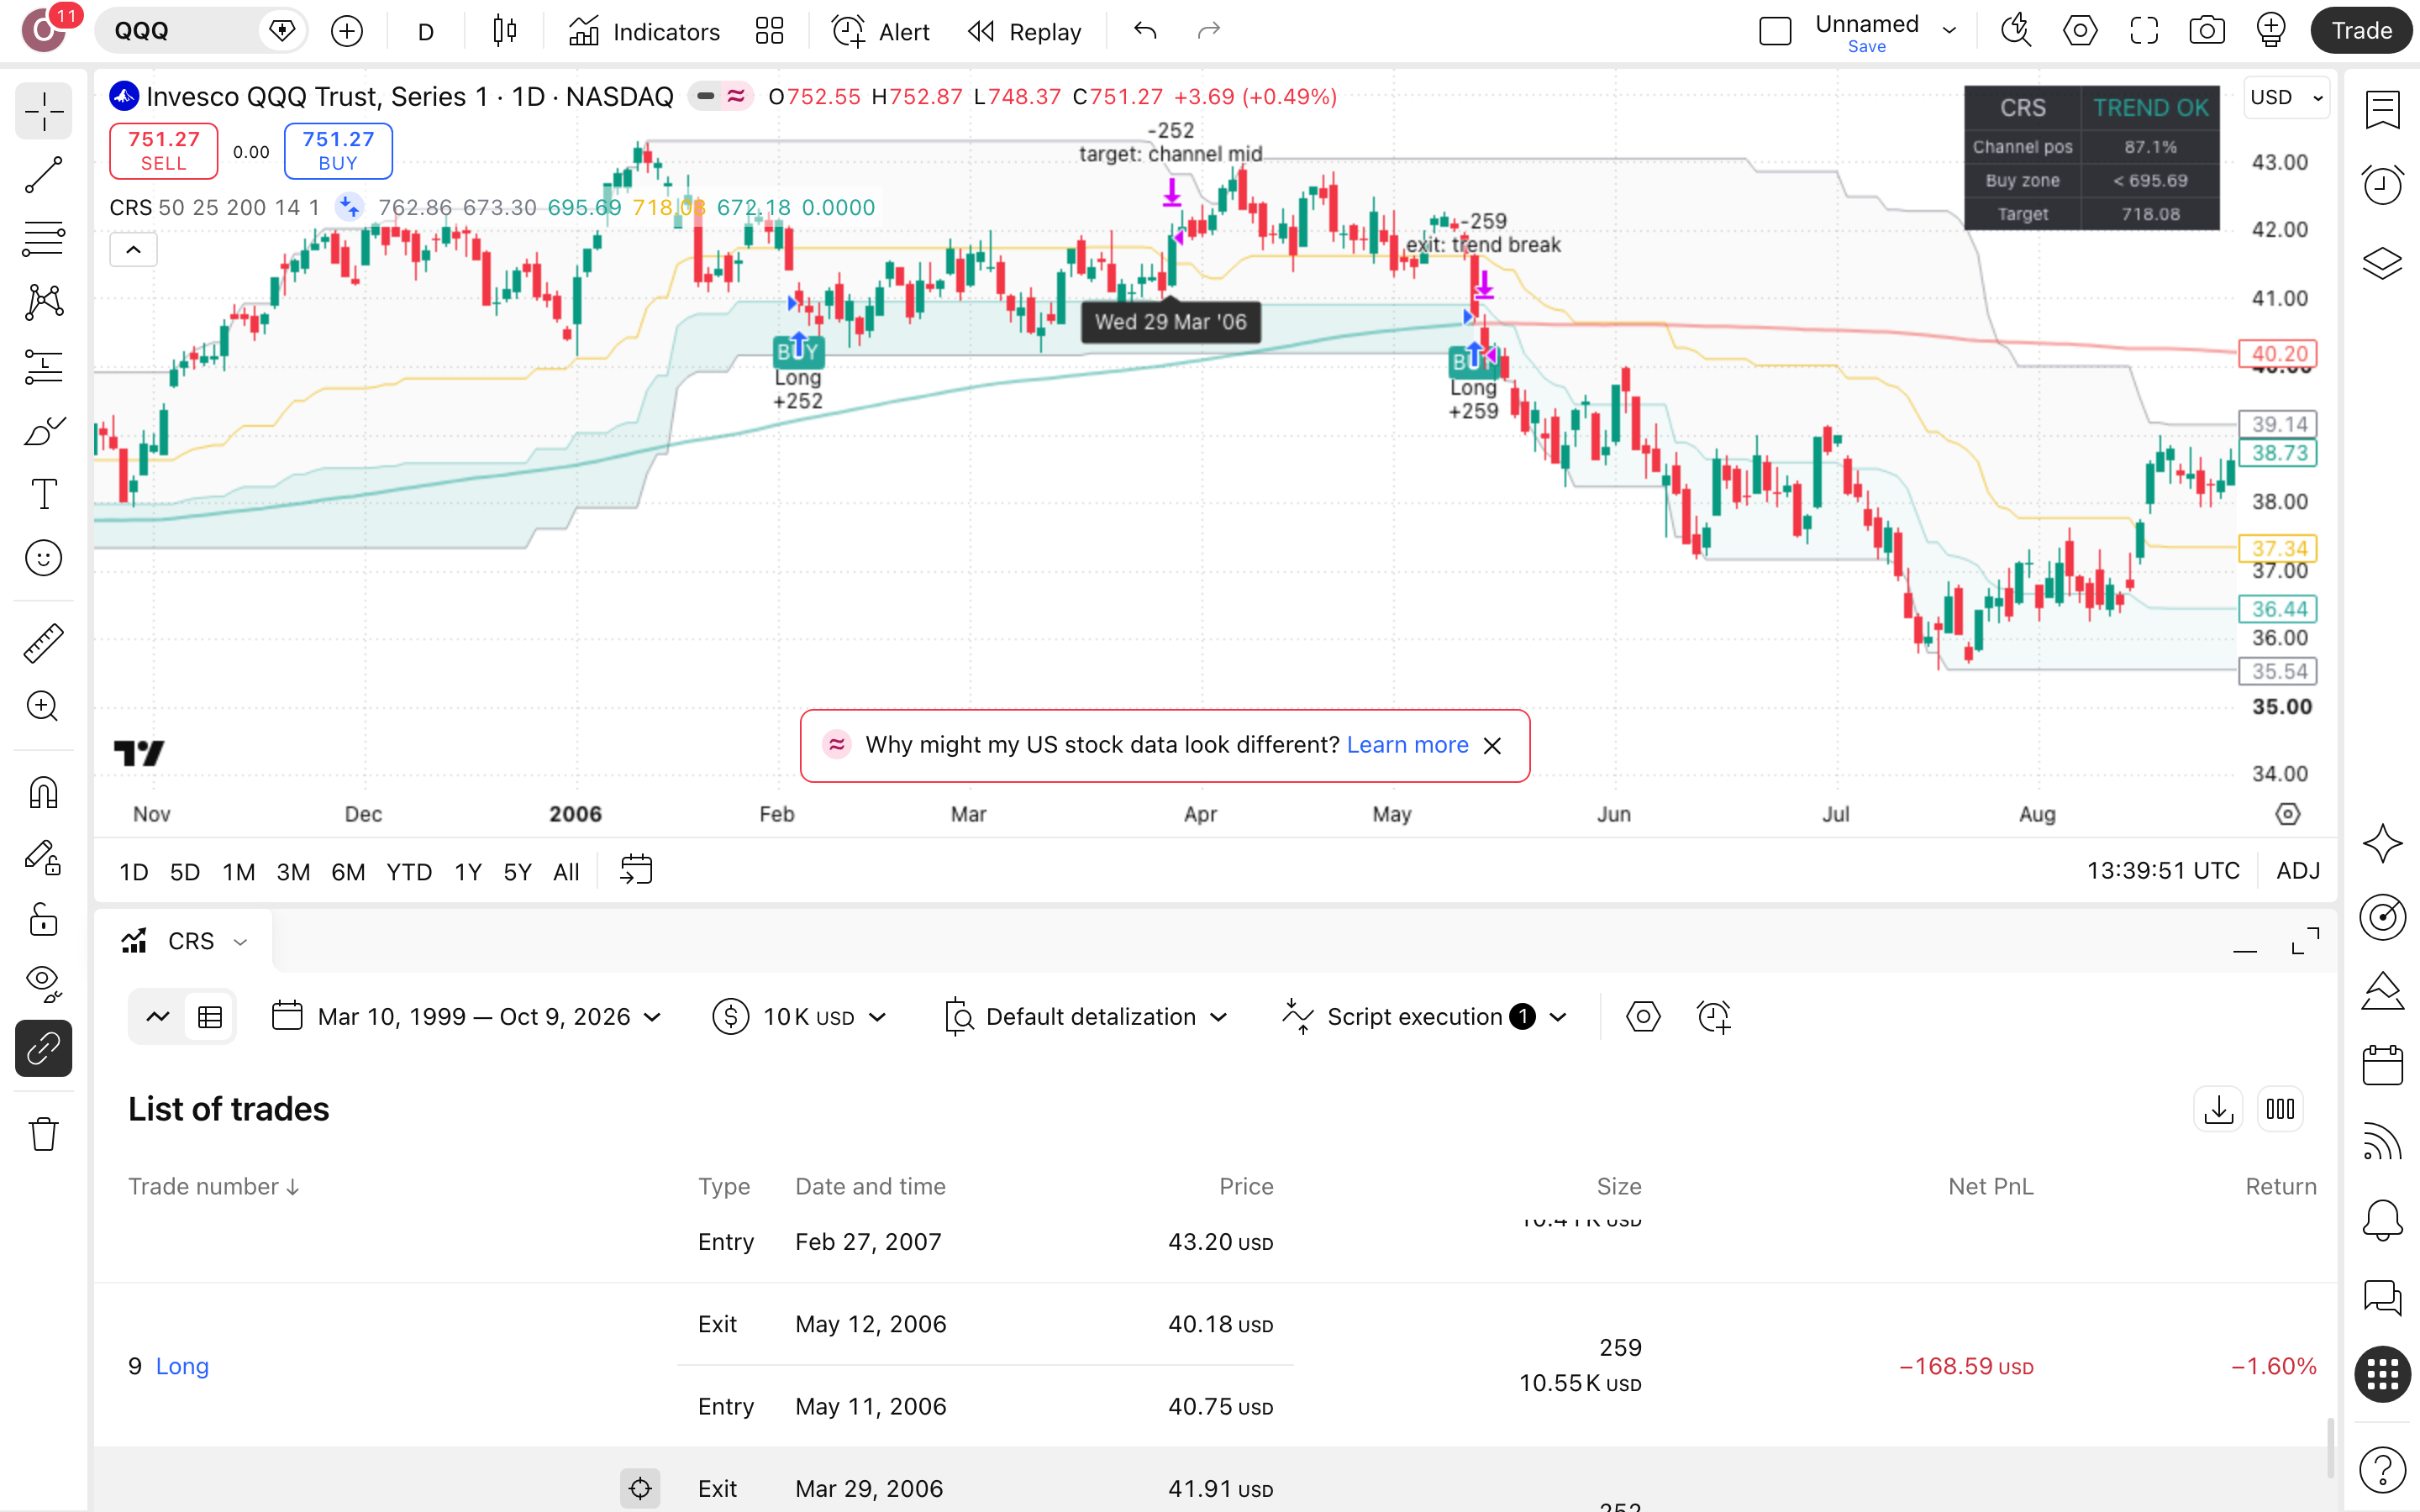Undo the last chart action
This screenshot has width=2420, height=1512.
(x=1146, y=31)
